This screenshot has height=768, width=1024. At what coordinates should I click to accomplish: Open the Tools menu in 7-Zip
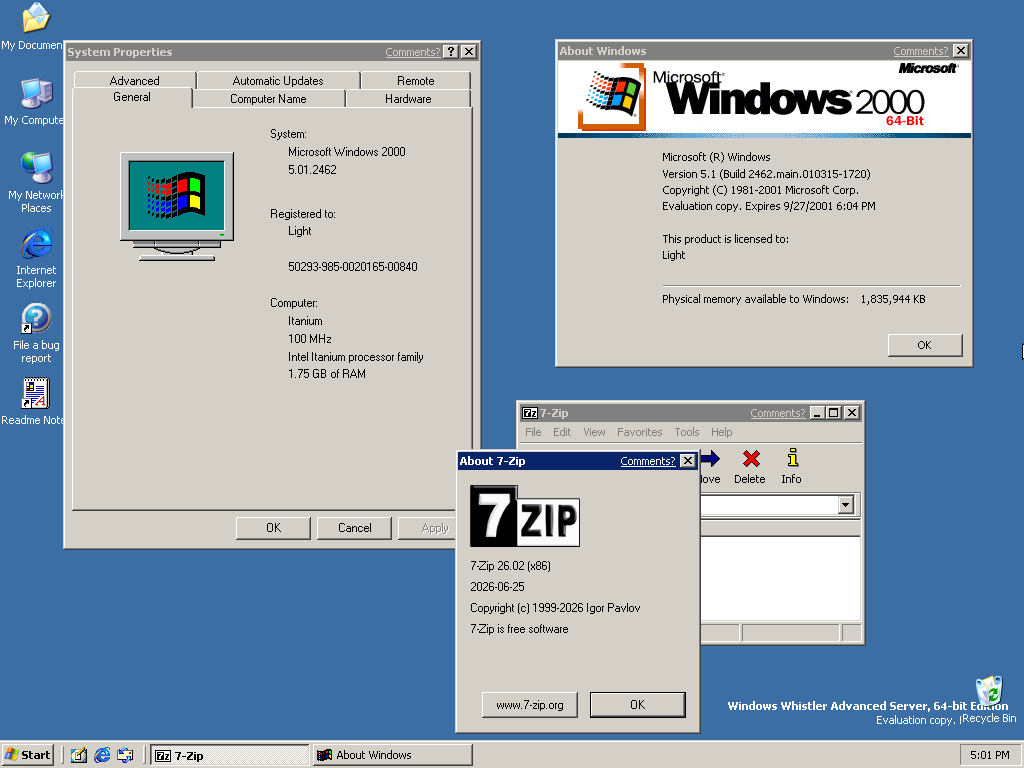pos(687,432)
